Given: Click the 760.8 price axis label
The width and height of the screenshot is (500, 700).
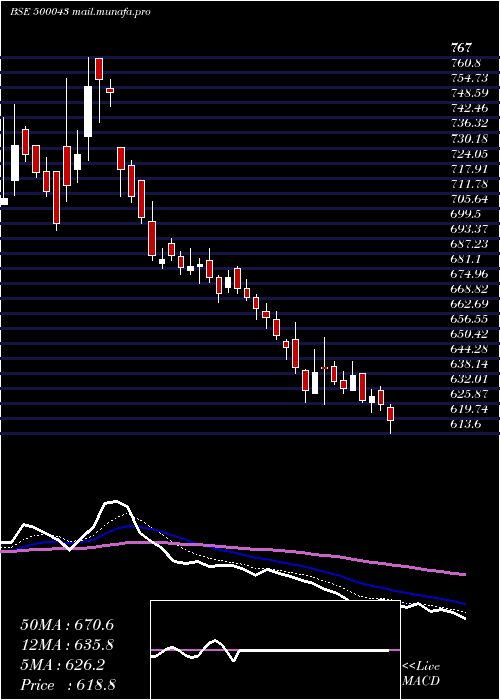Looking at the screenshot, I should coord(468,63).
